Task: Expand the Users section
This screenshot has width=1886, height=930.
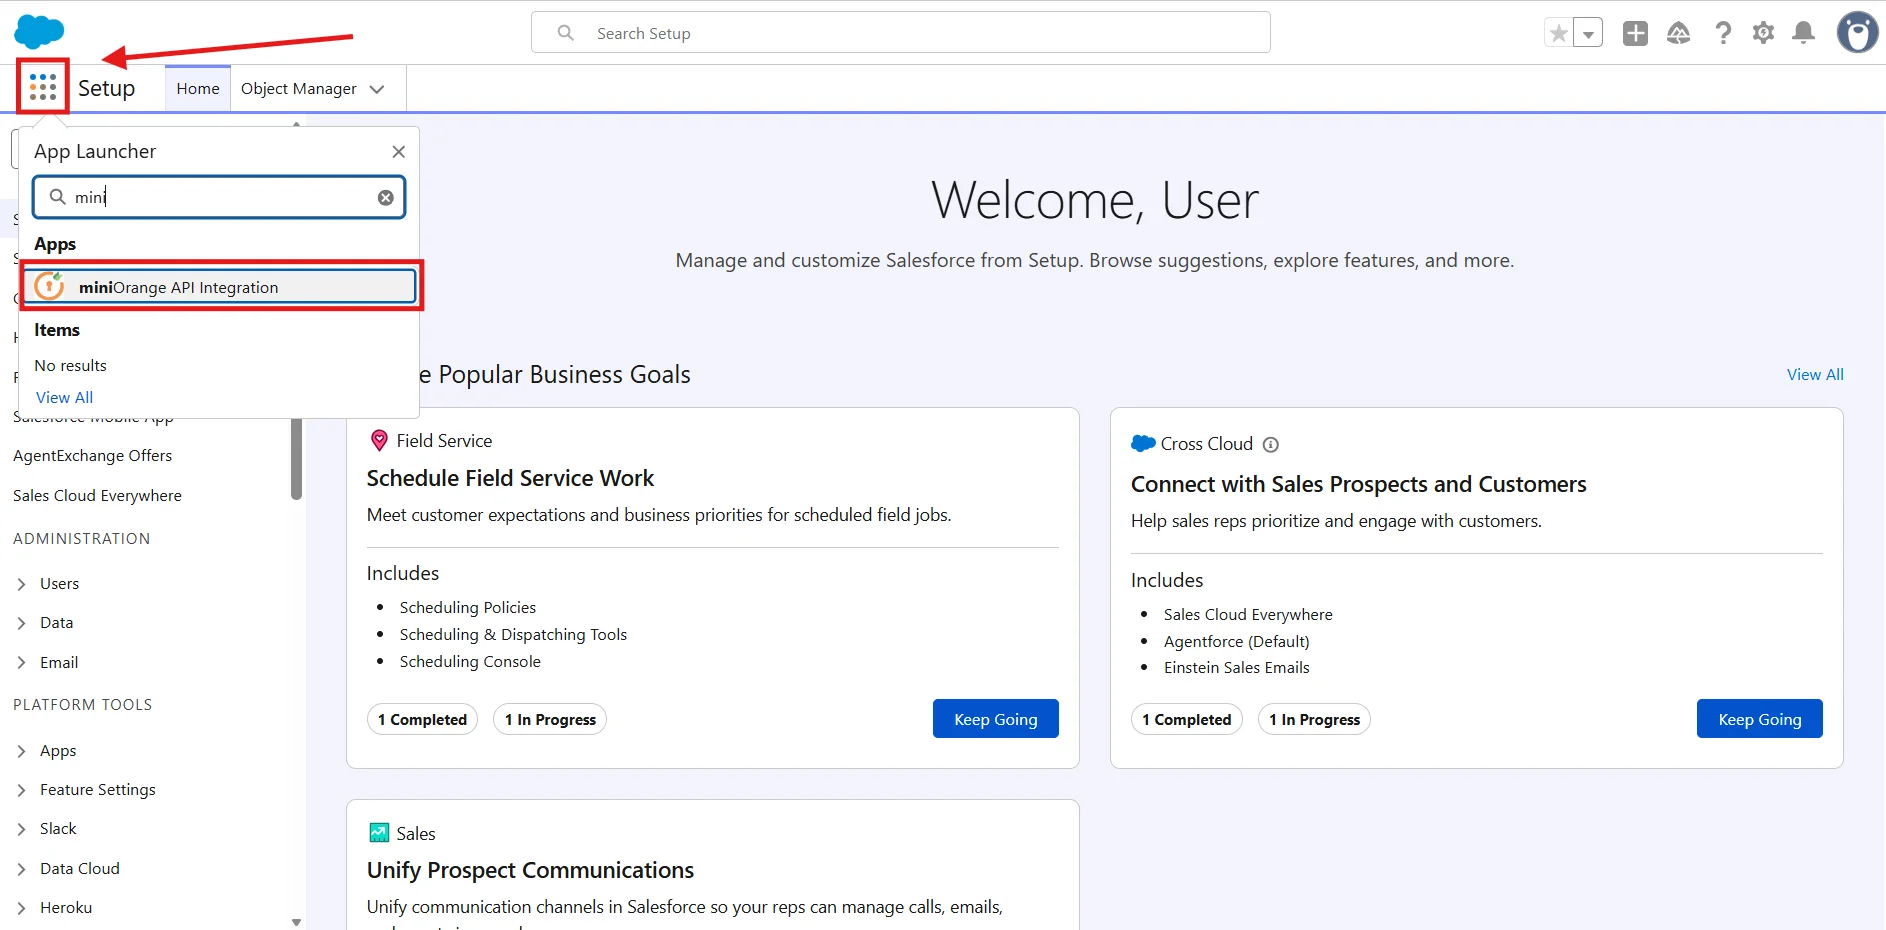Action: [x=22, y=584]
